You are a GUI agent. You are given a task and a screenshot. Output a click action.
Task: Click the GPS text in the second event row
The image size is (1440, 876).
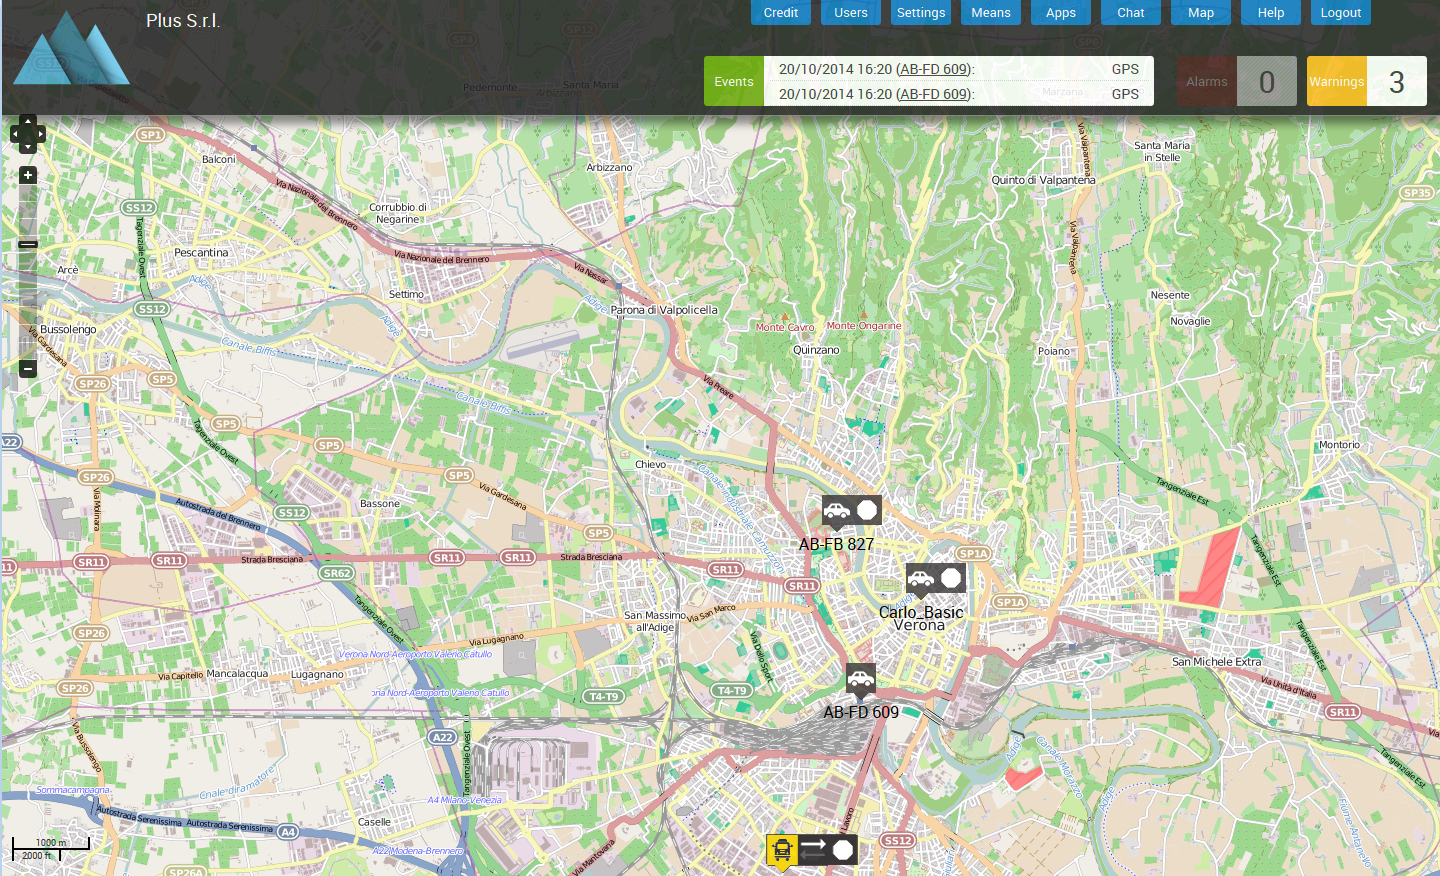coord(1125,94)
